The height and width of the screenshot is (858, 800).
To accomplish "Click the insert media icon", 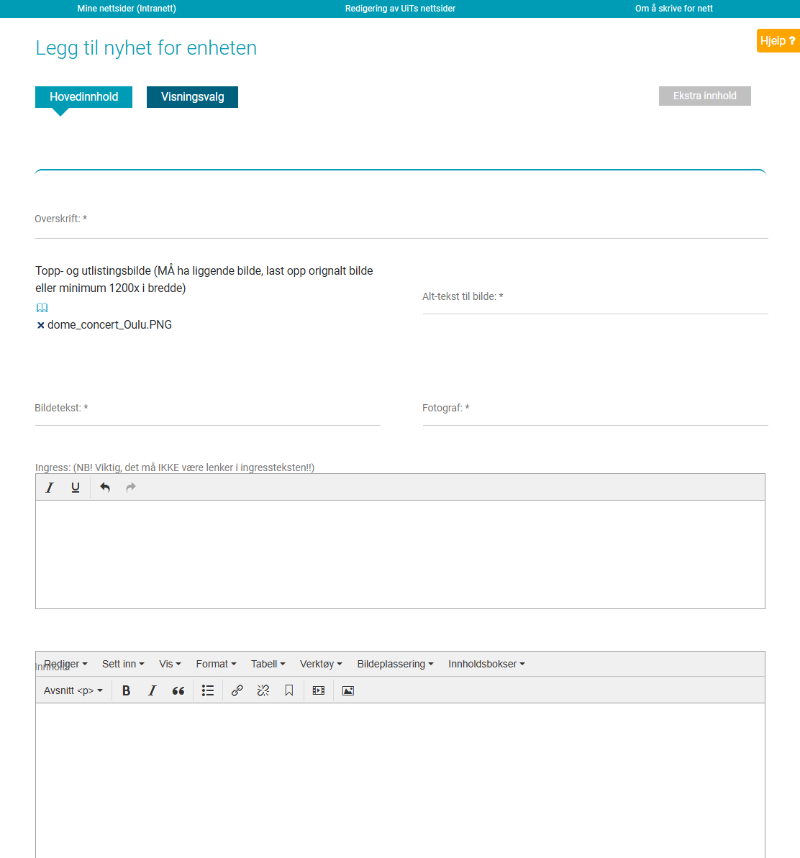I will (x=318, y=690).
